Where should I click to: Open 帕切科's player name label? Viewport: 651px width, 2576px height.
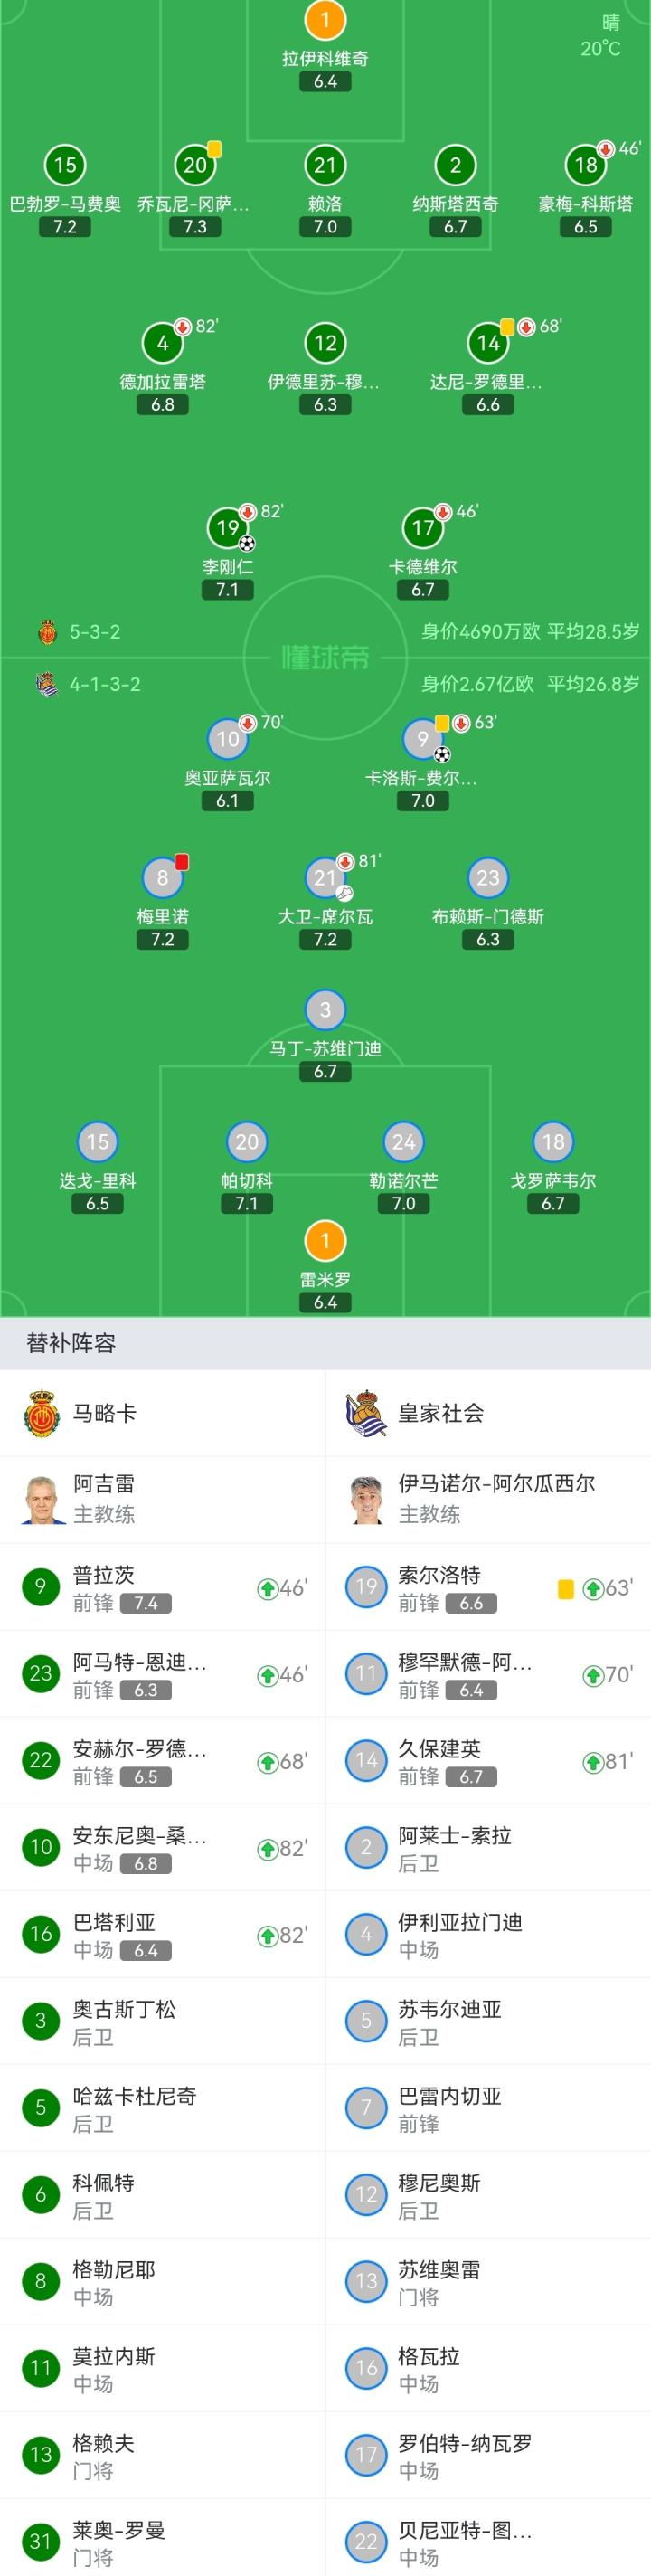pos(247,1180)
